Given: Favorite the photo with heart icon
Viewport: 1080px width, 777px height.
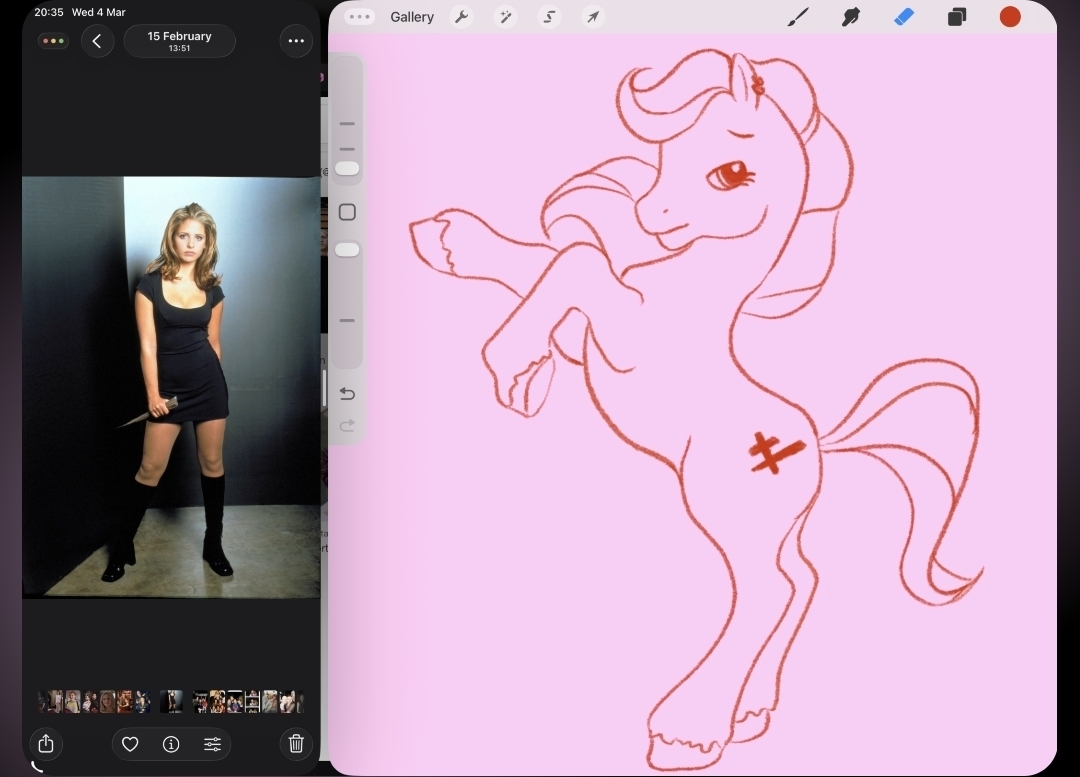Looking at the screenshot, I should click(x=130, y=744).
